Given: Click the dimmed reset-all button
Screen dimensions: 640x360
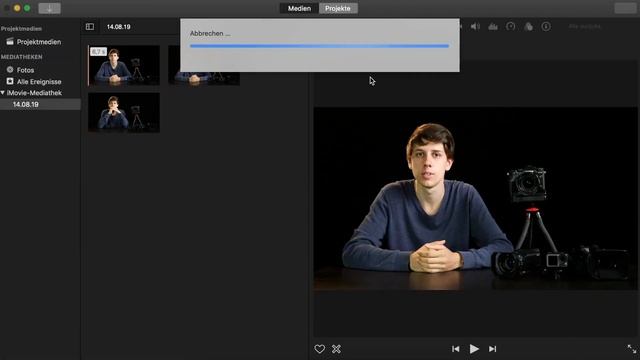Looking at the screenshot, I should [585, 27].
